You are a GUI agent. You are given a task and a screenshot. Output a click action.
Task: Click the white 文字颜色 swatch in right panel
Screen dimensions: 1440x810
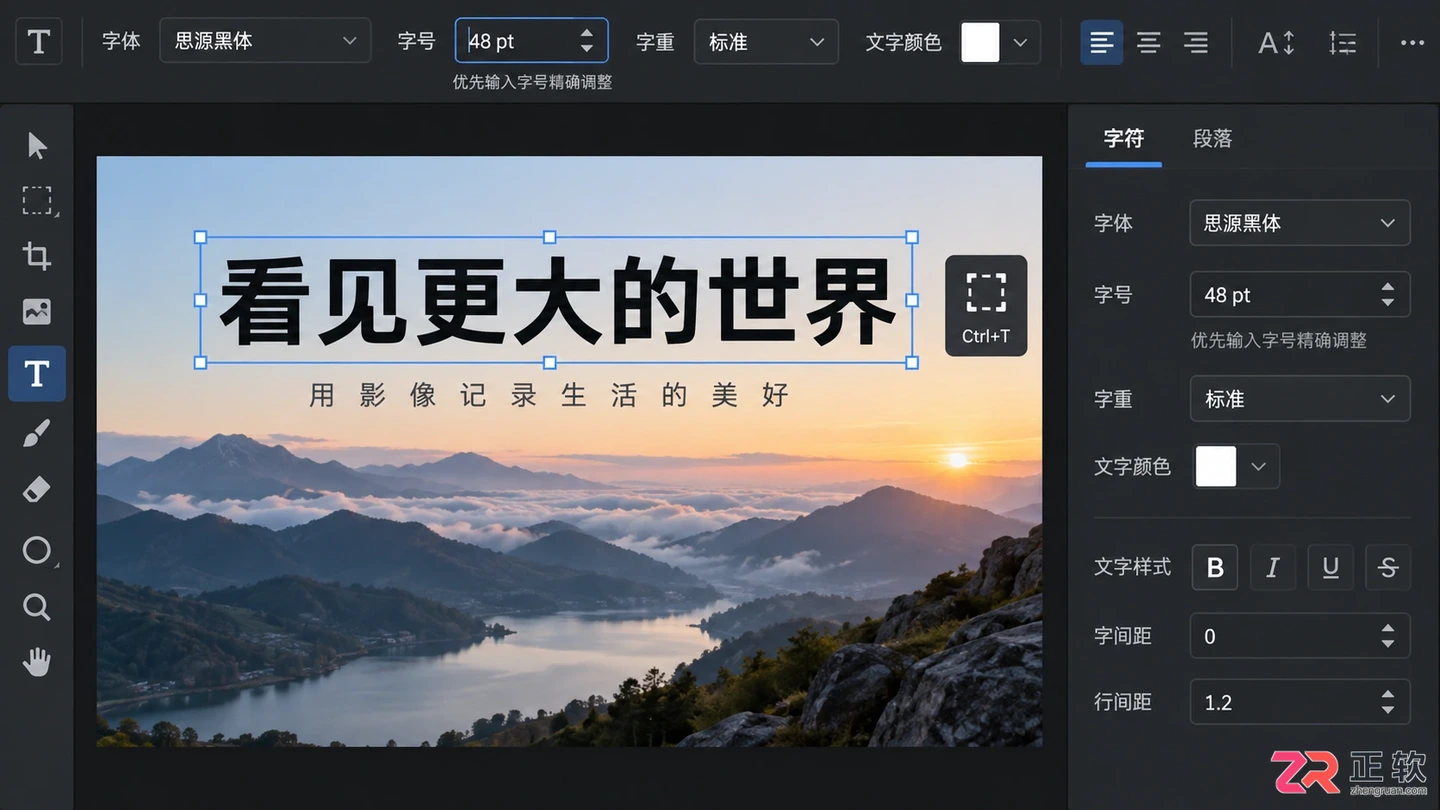[x=1216, y=466]
